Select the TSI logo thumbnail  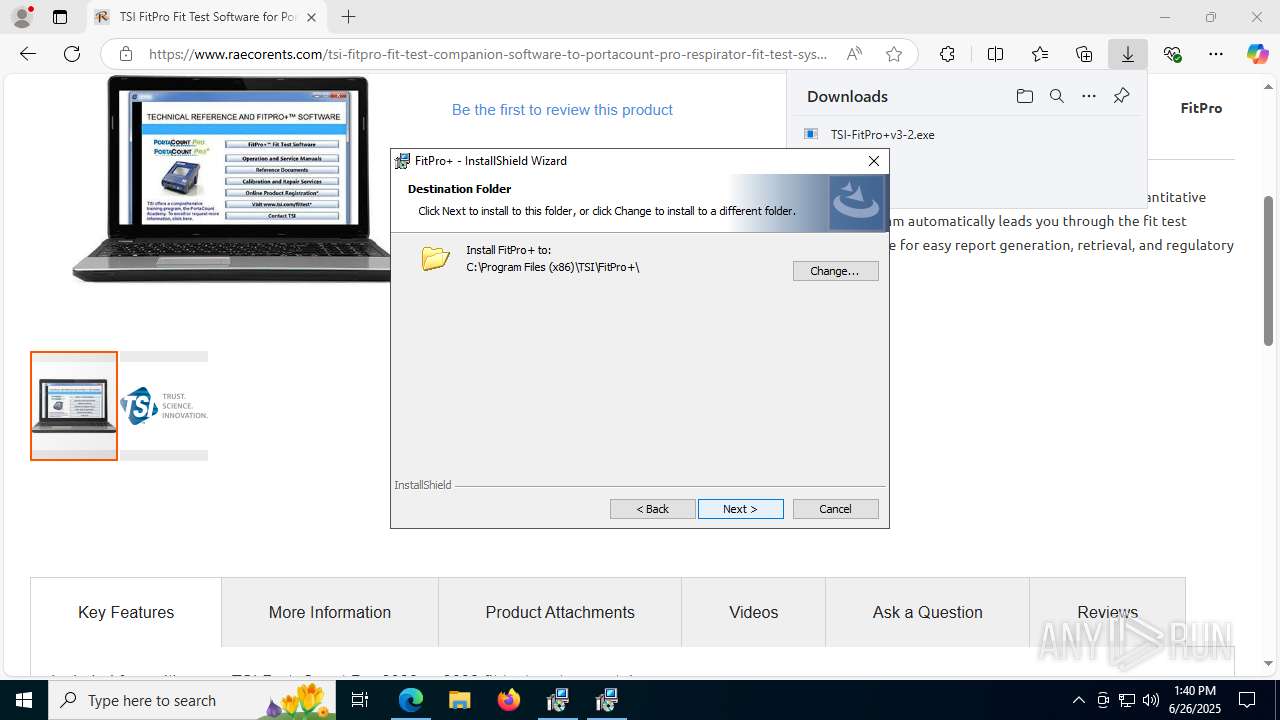click(164, 406)
